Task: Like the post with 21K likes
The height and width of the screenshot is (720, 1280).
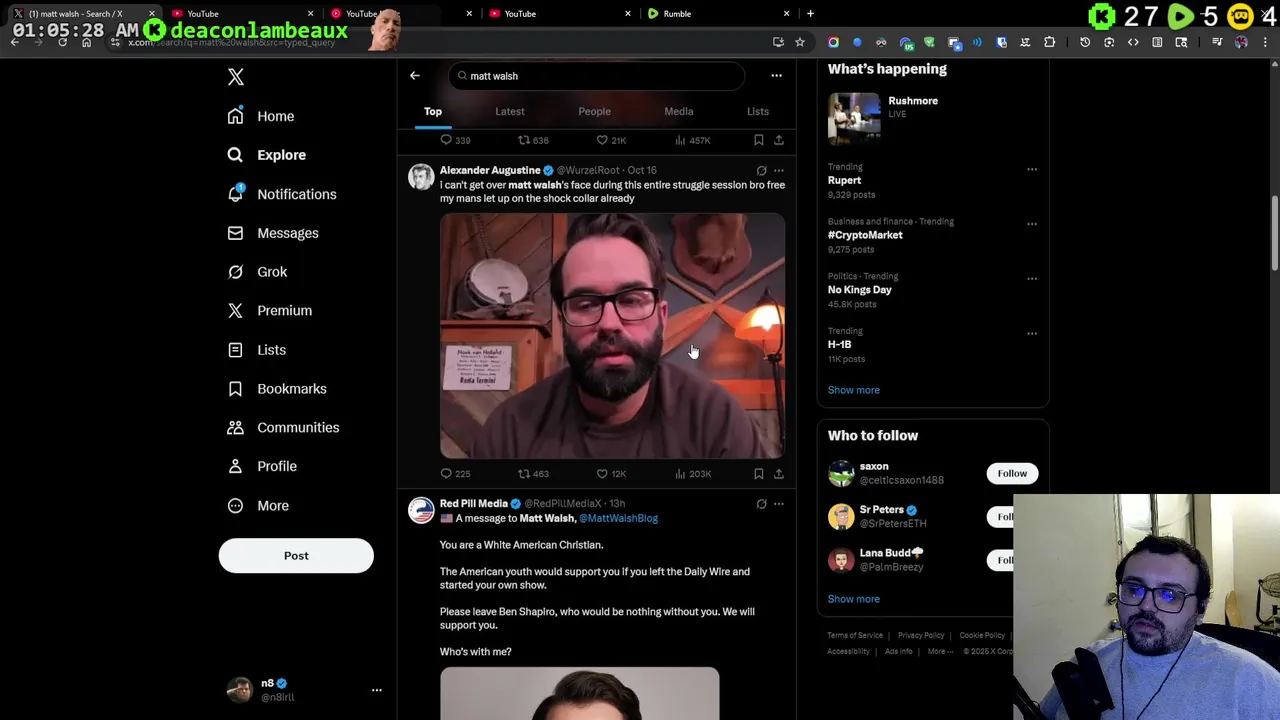Action: click(x=611, y=140)
